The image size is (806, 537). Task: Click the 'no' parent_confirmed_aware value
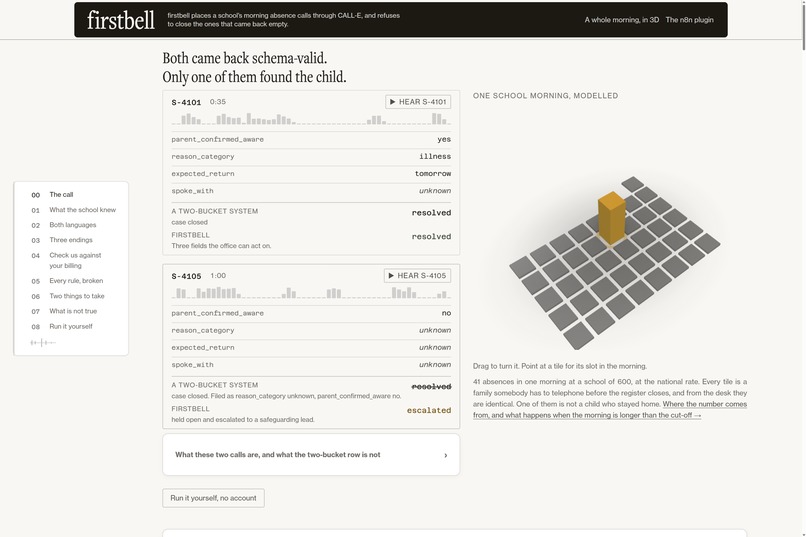click(x=446, y=313)
